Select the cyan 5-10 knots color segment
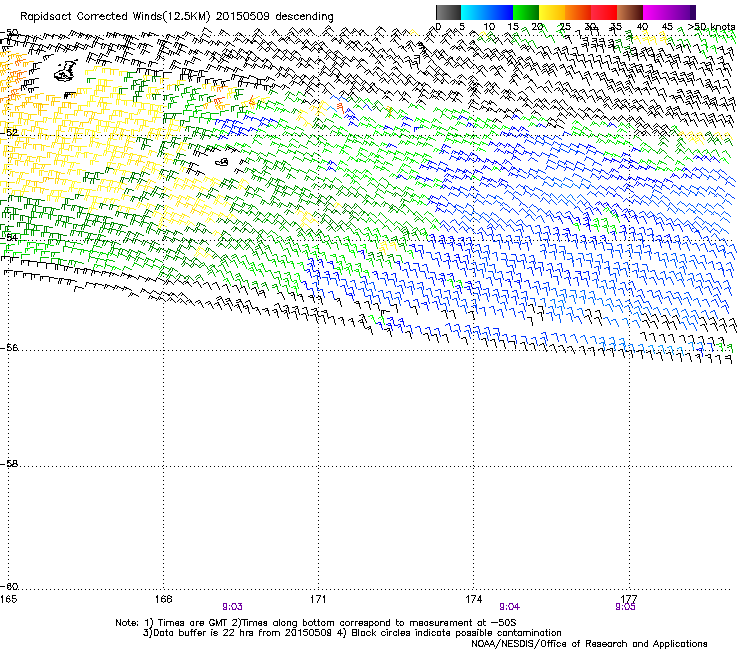Viewport: 740px width, 650px height. 473,12
